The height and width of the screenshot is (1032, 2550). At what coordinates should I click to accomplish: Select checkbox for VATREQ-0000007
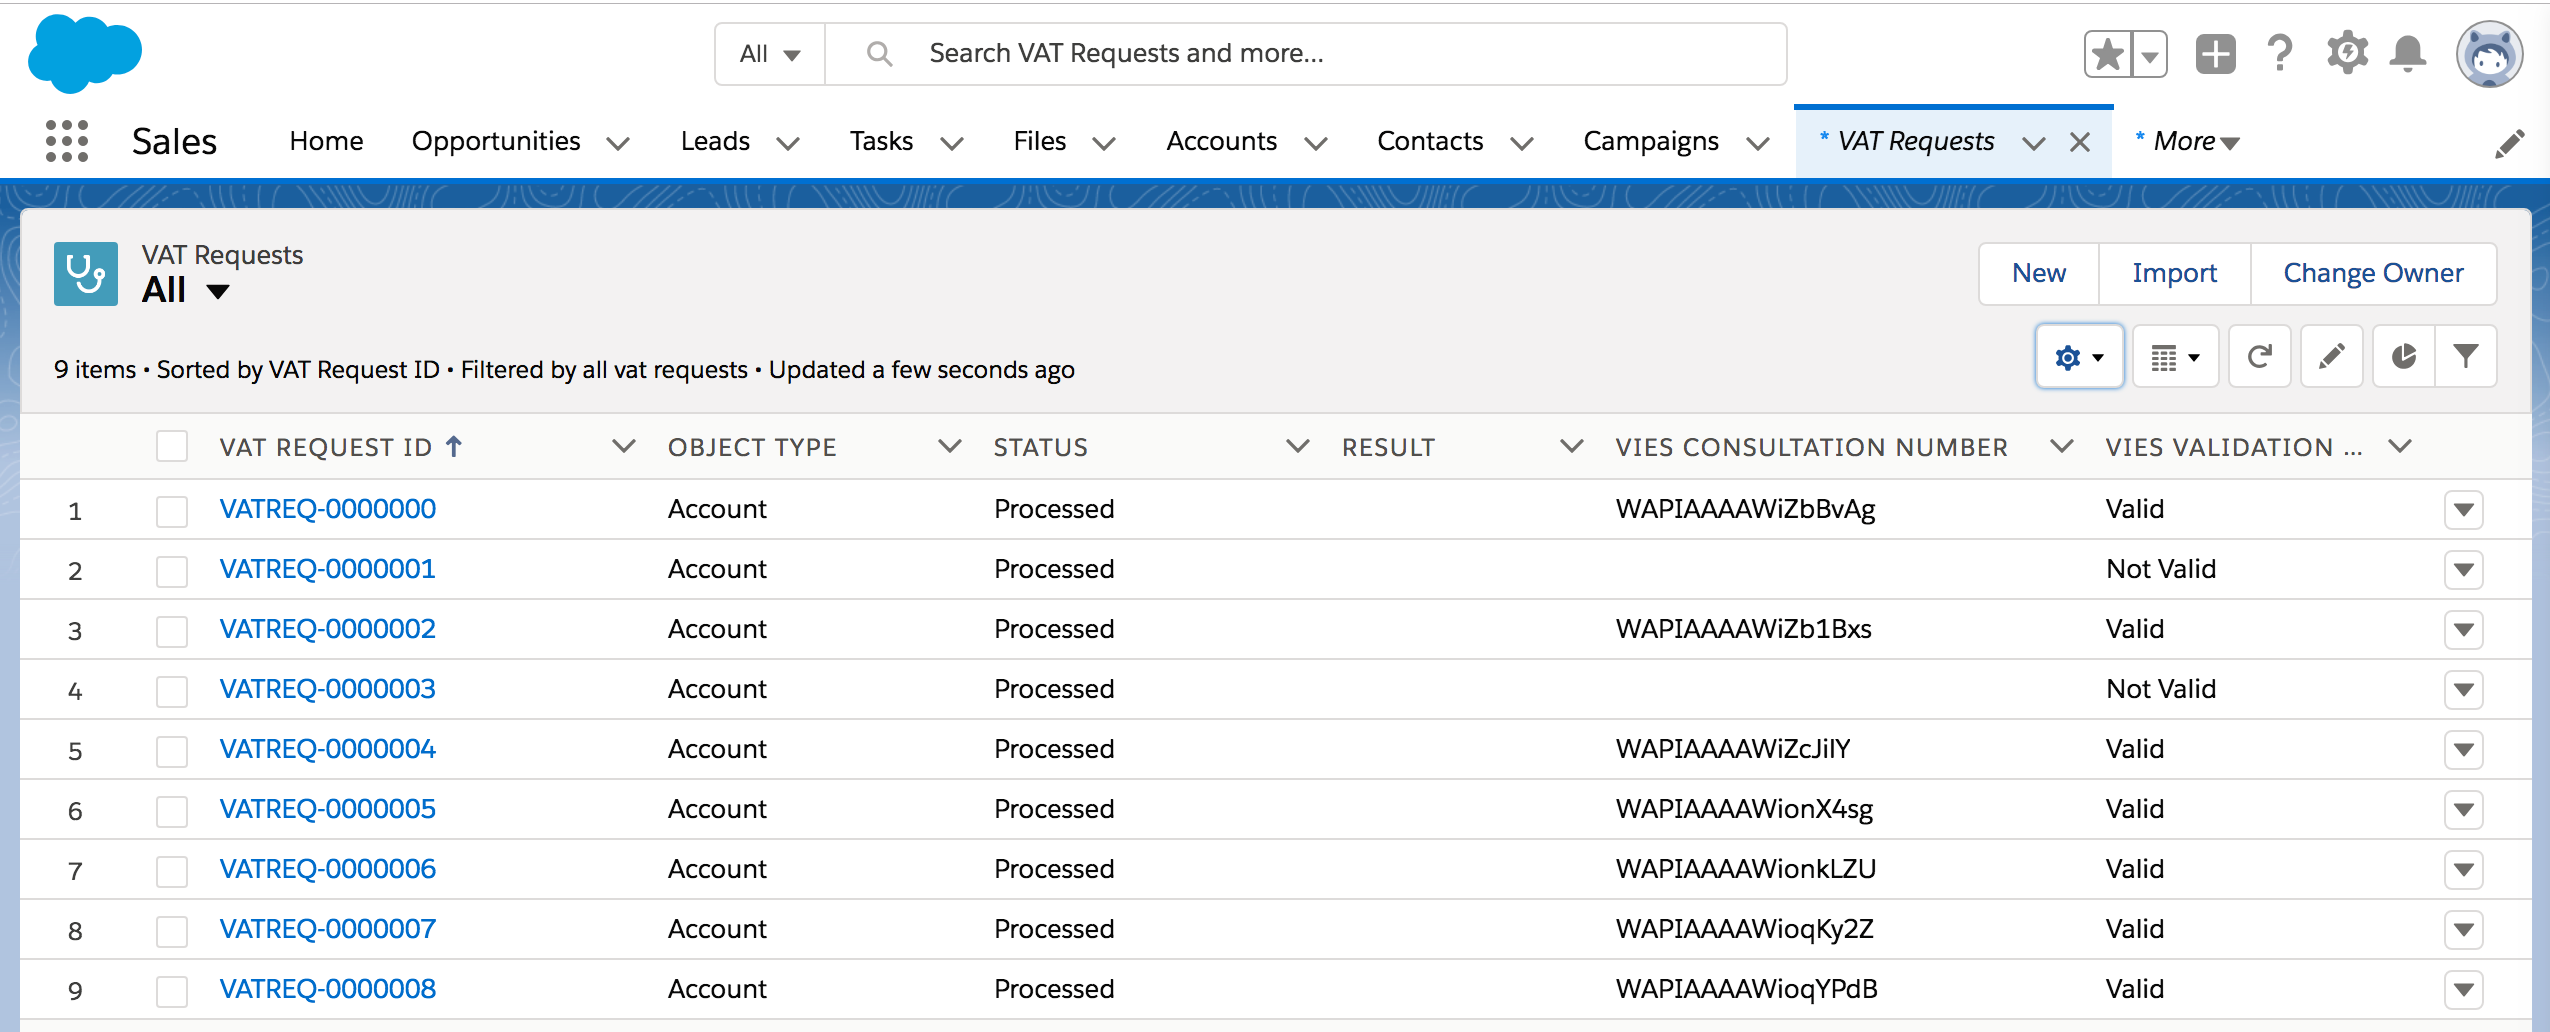coord(172,931)
